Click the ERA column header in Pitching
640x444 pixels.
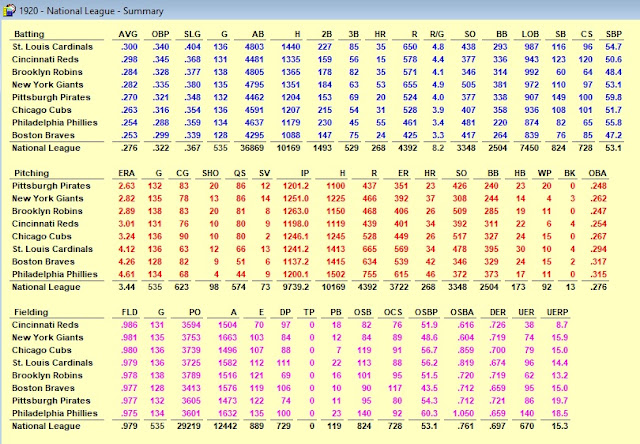pos(127,173)
